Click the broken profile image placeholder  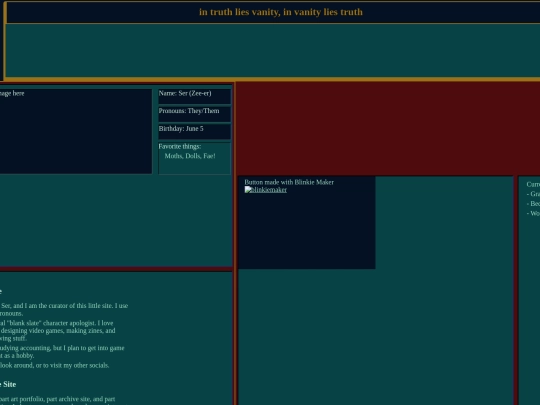point(75,131)
